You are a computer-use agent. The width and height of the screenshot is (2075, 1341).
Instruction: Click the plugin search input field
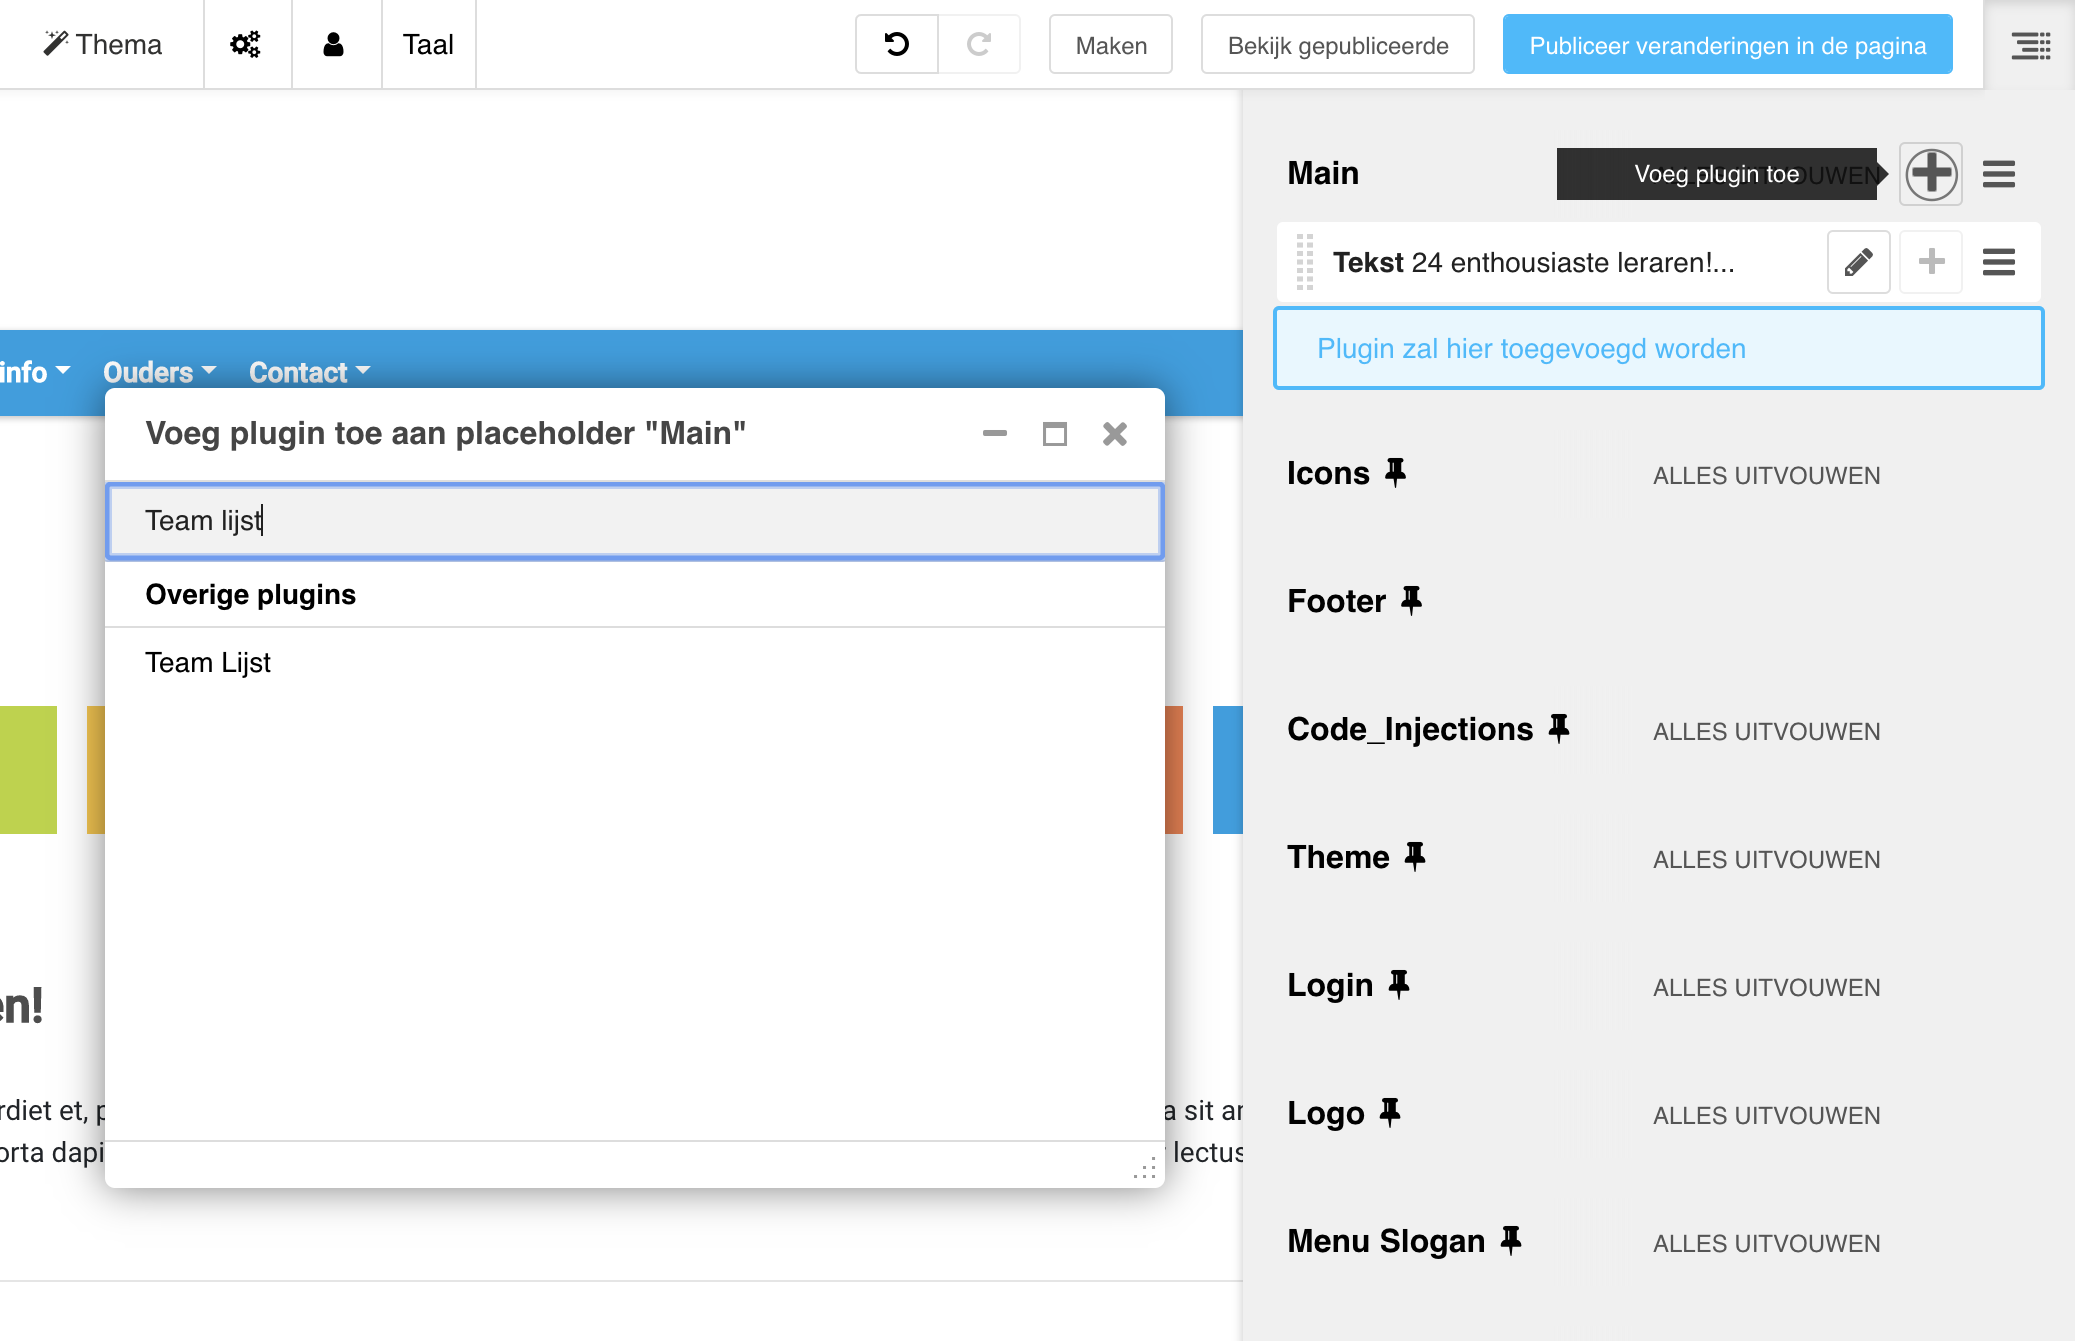tap(634, 520)
